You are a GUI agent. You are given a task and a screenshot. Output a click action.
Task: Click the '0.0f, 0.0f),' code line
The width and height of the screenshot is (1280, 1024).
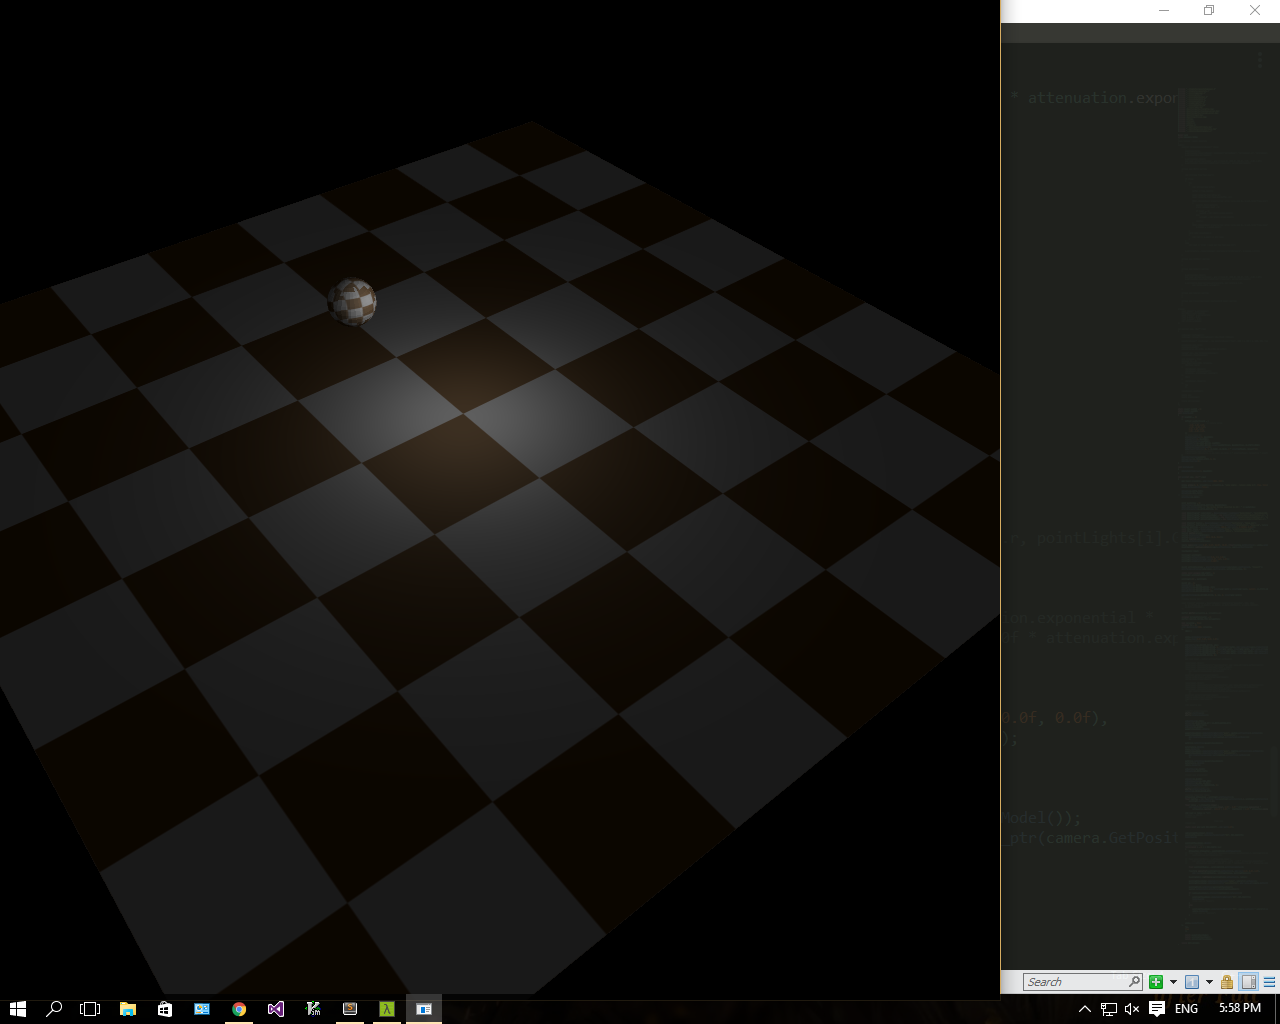[1055, 718]
